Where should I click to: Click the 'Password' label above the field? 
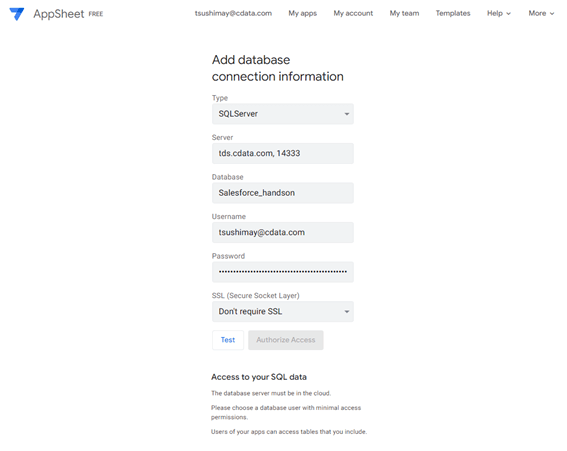coord(228,256)
